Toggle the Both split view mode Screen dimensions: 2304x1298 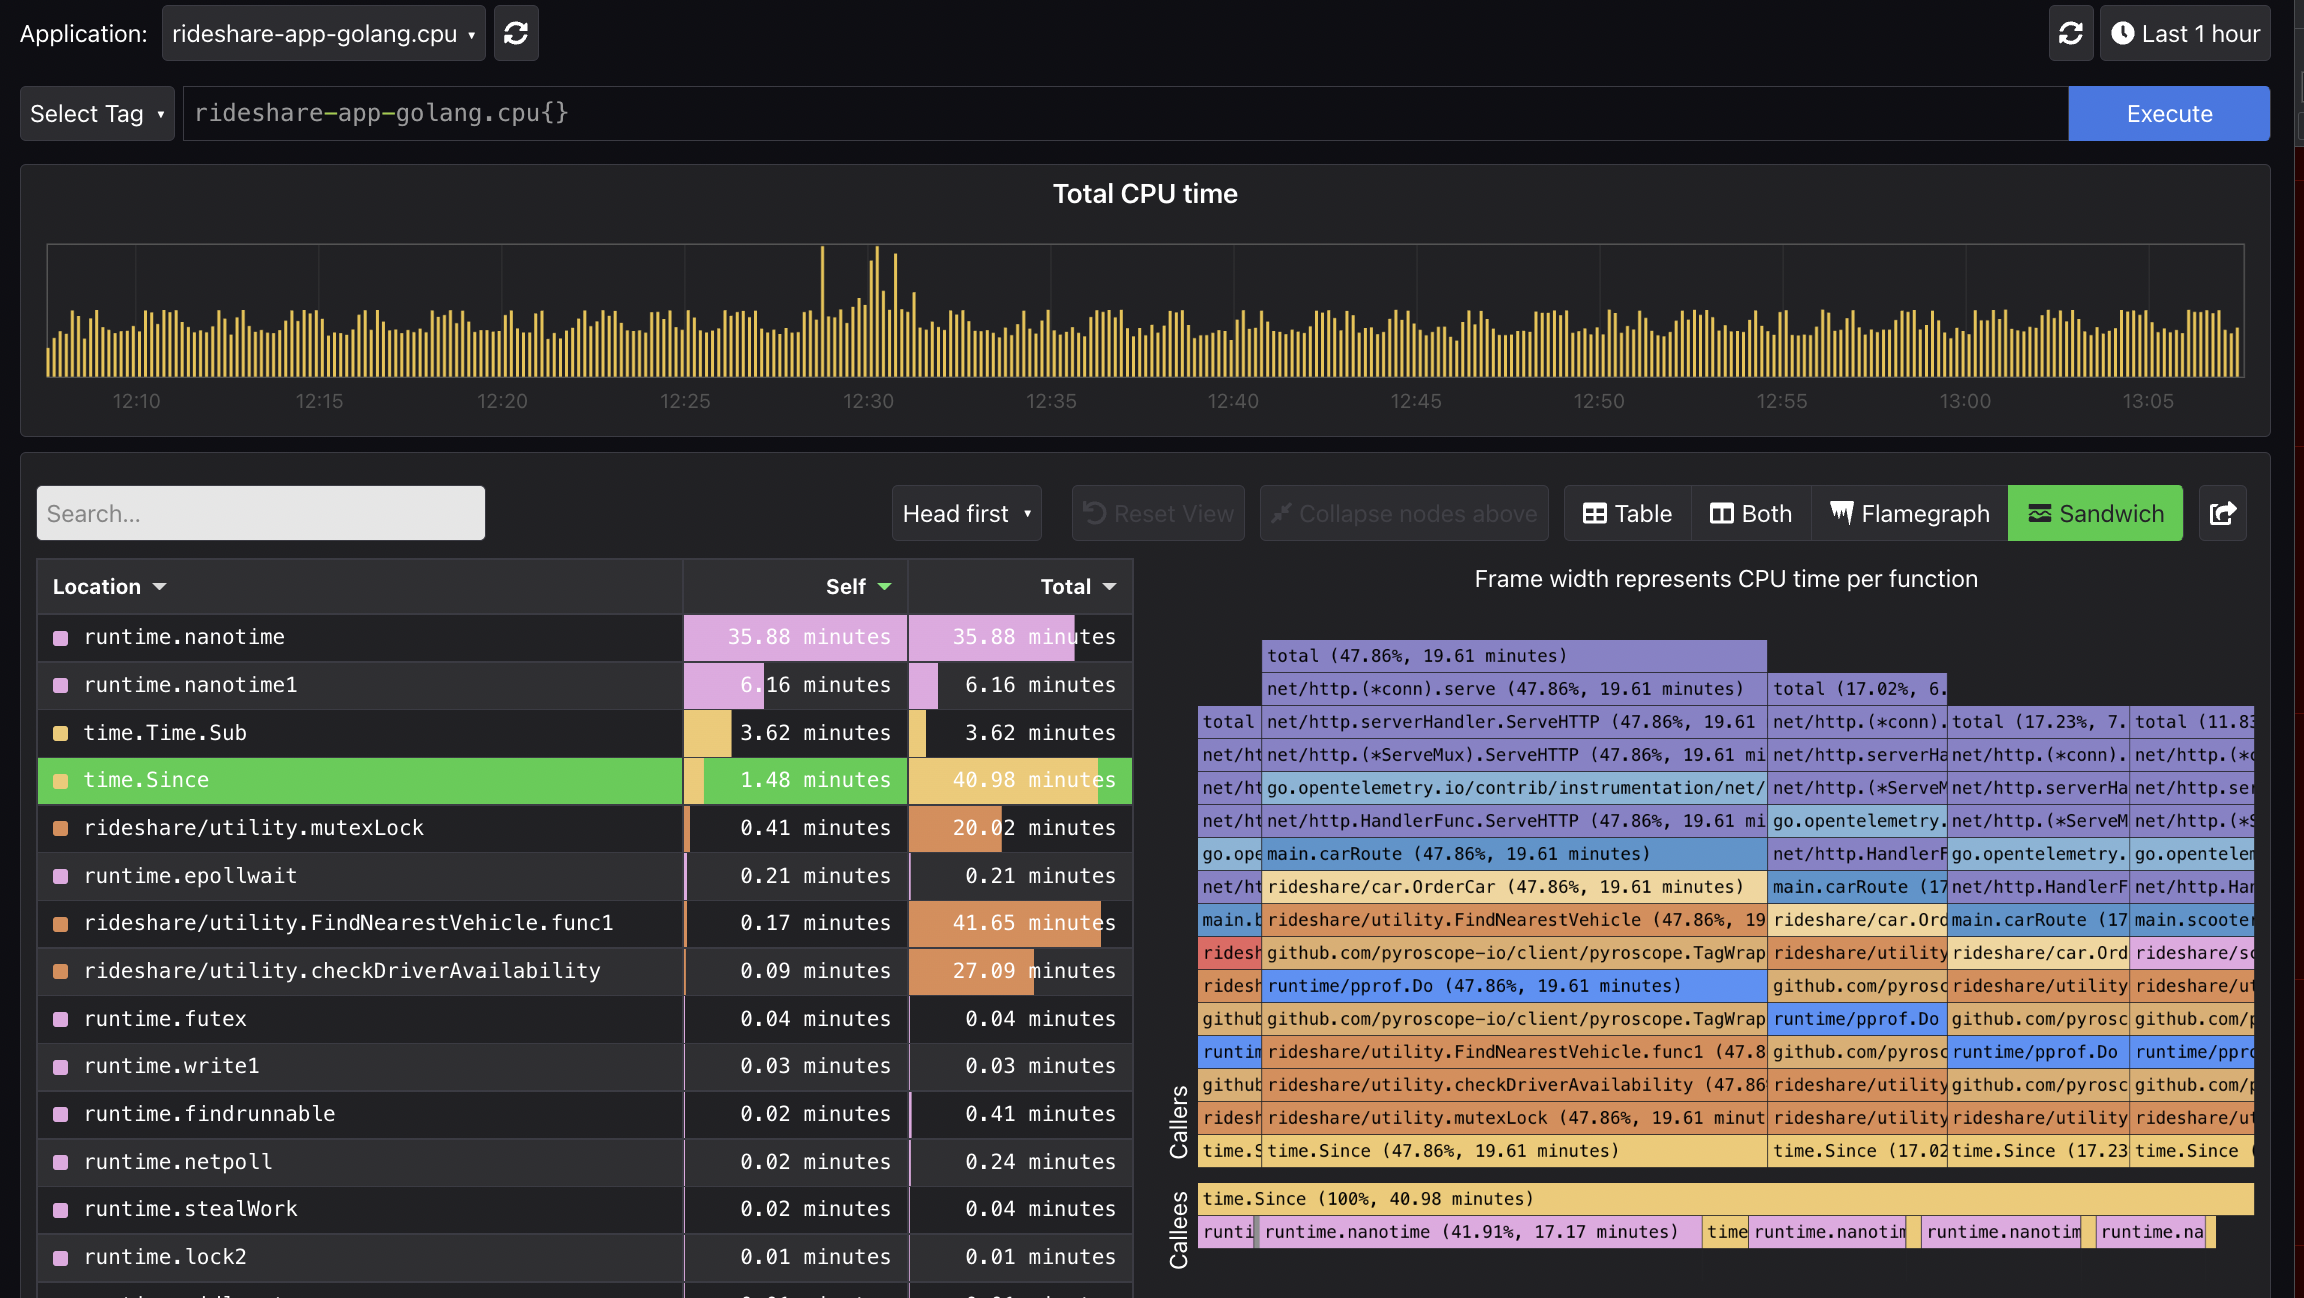tap(1751, 513)
